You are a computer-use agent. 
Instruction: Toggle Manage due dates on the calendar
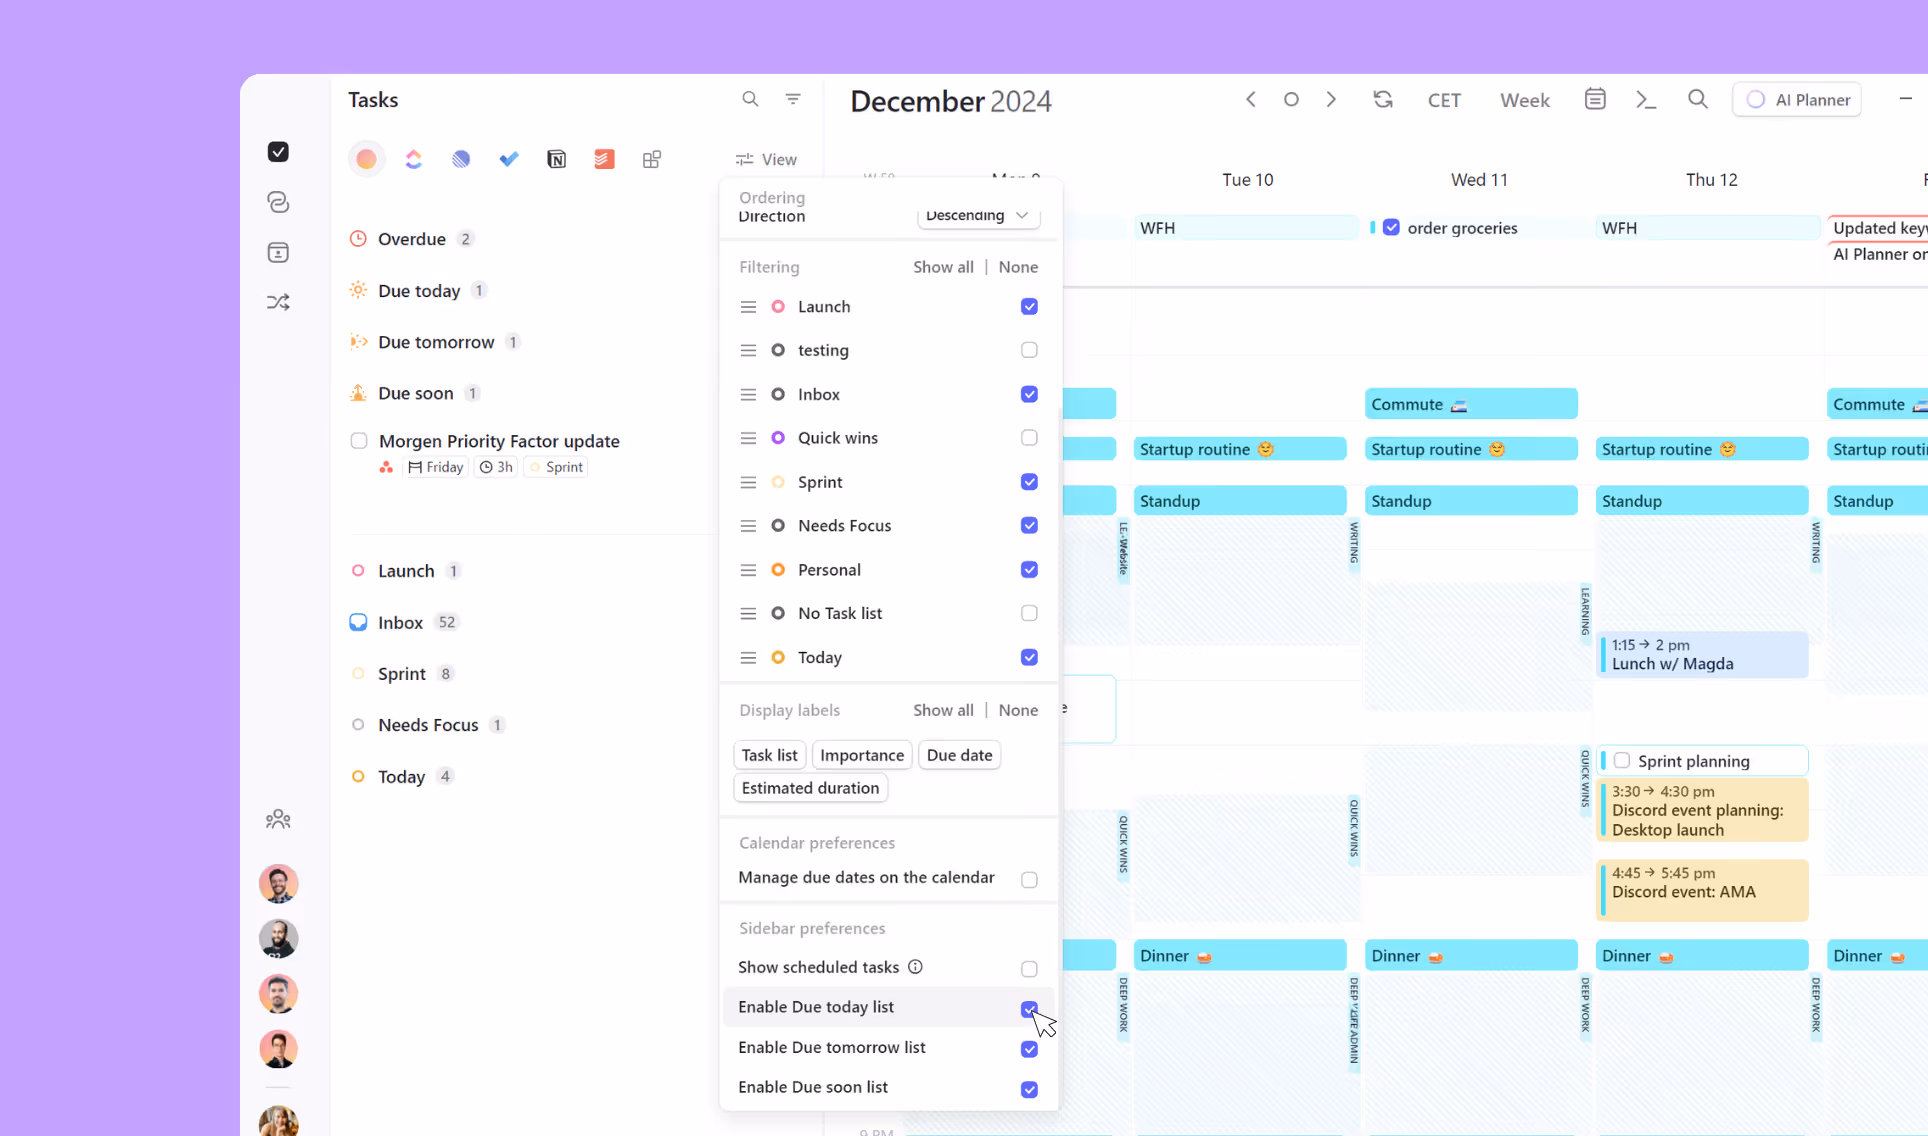tap(1029, 879)
